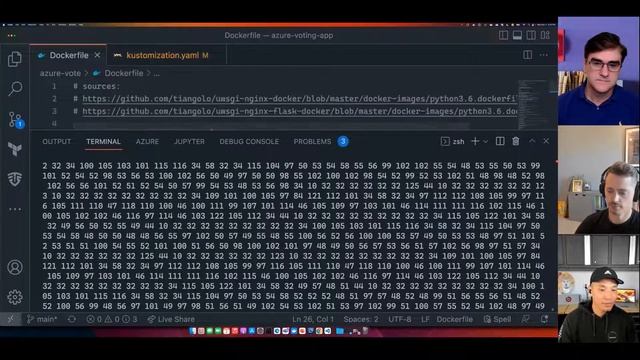This screenshot has height=360, width=640.
Task: Select Dockerfile breadcrumb segment
Action: coord(123,73)
